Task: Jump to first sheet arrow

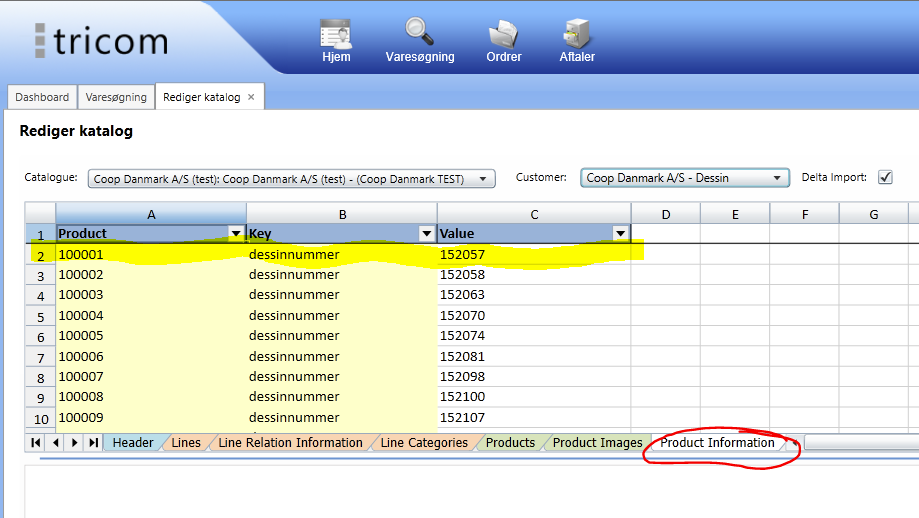Action: [x=36, y=442]
